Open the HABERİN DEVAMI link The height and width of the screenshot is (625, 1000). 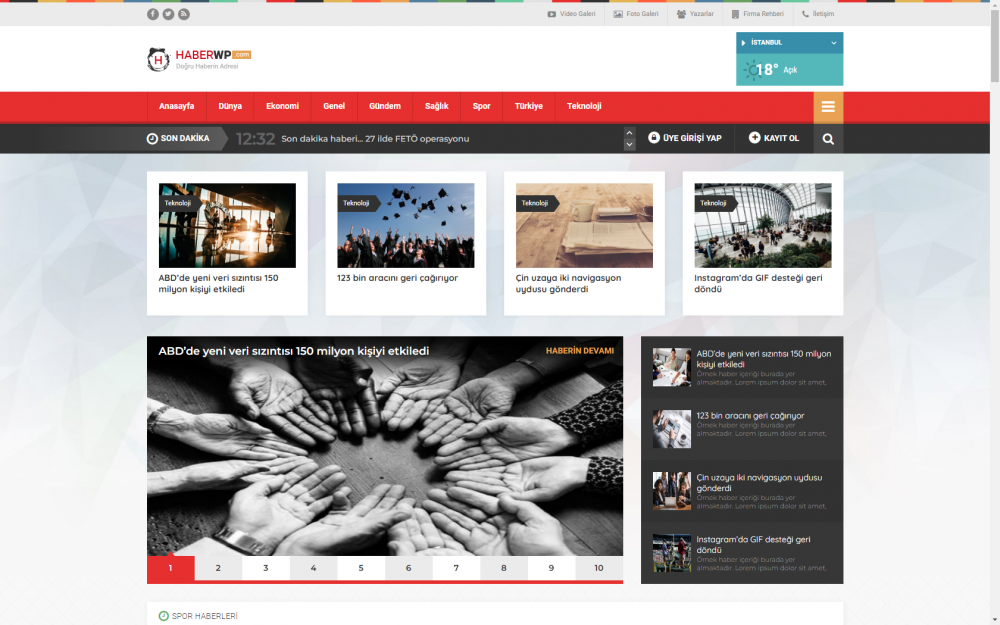pyautogui.click(x=579, y=351)
